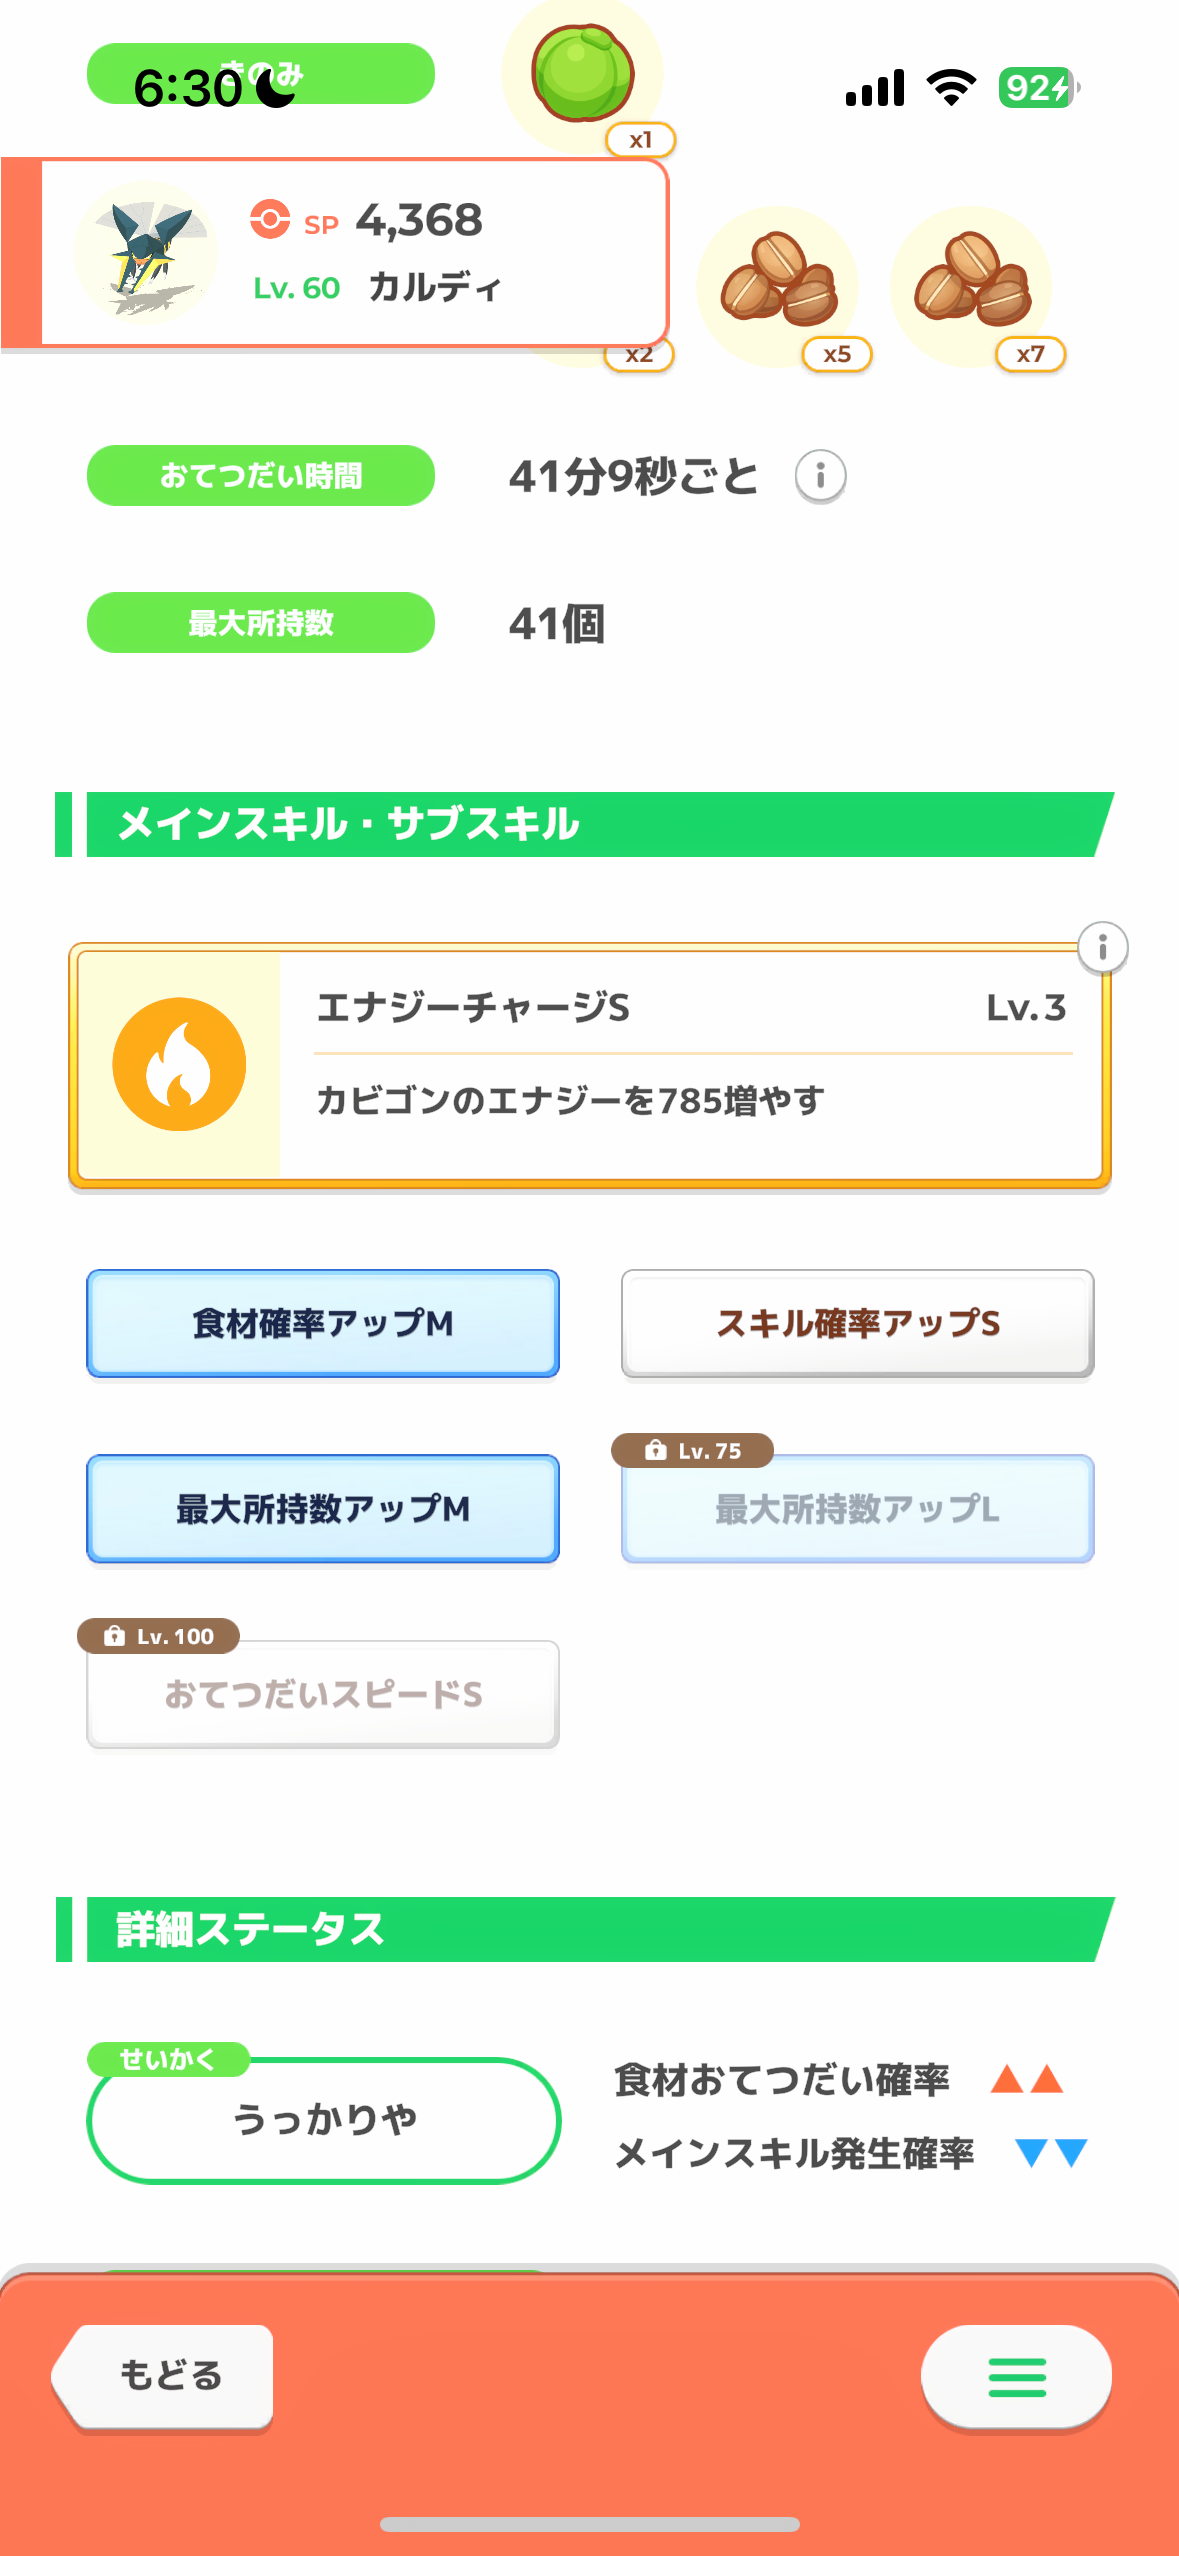Image resolution: width=1179 pixels, height=2556 pixels.
Task: Tap the Lv. 75 lock badge
Action: pos(693,1450)
